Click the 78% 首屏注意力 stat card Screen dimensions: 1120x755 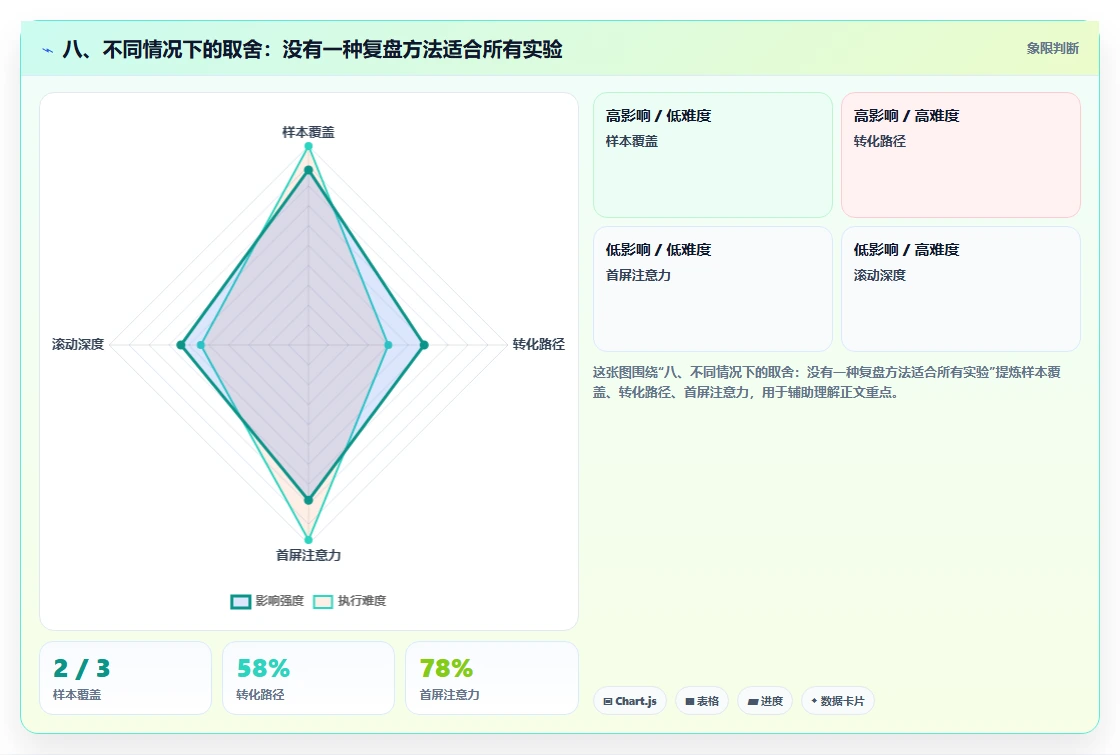click(491, 678)
